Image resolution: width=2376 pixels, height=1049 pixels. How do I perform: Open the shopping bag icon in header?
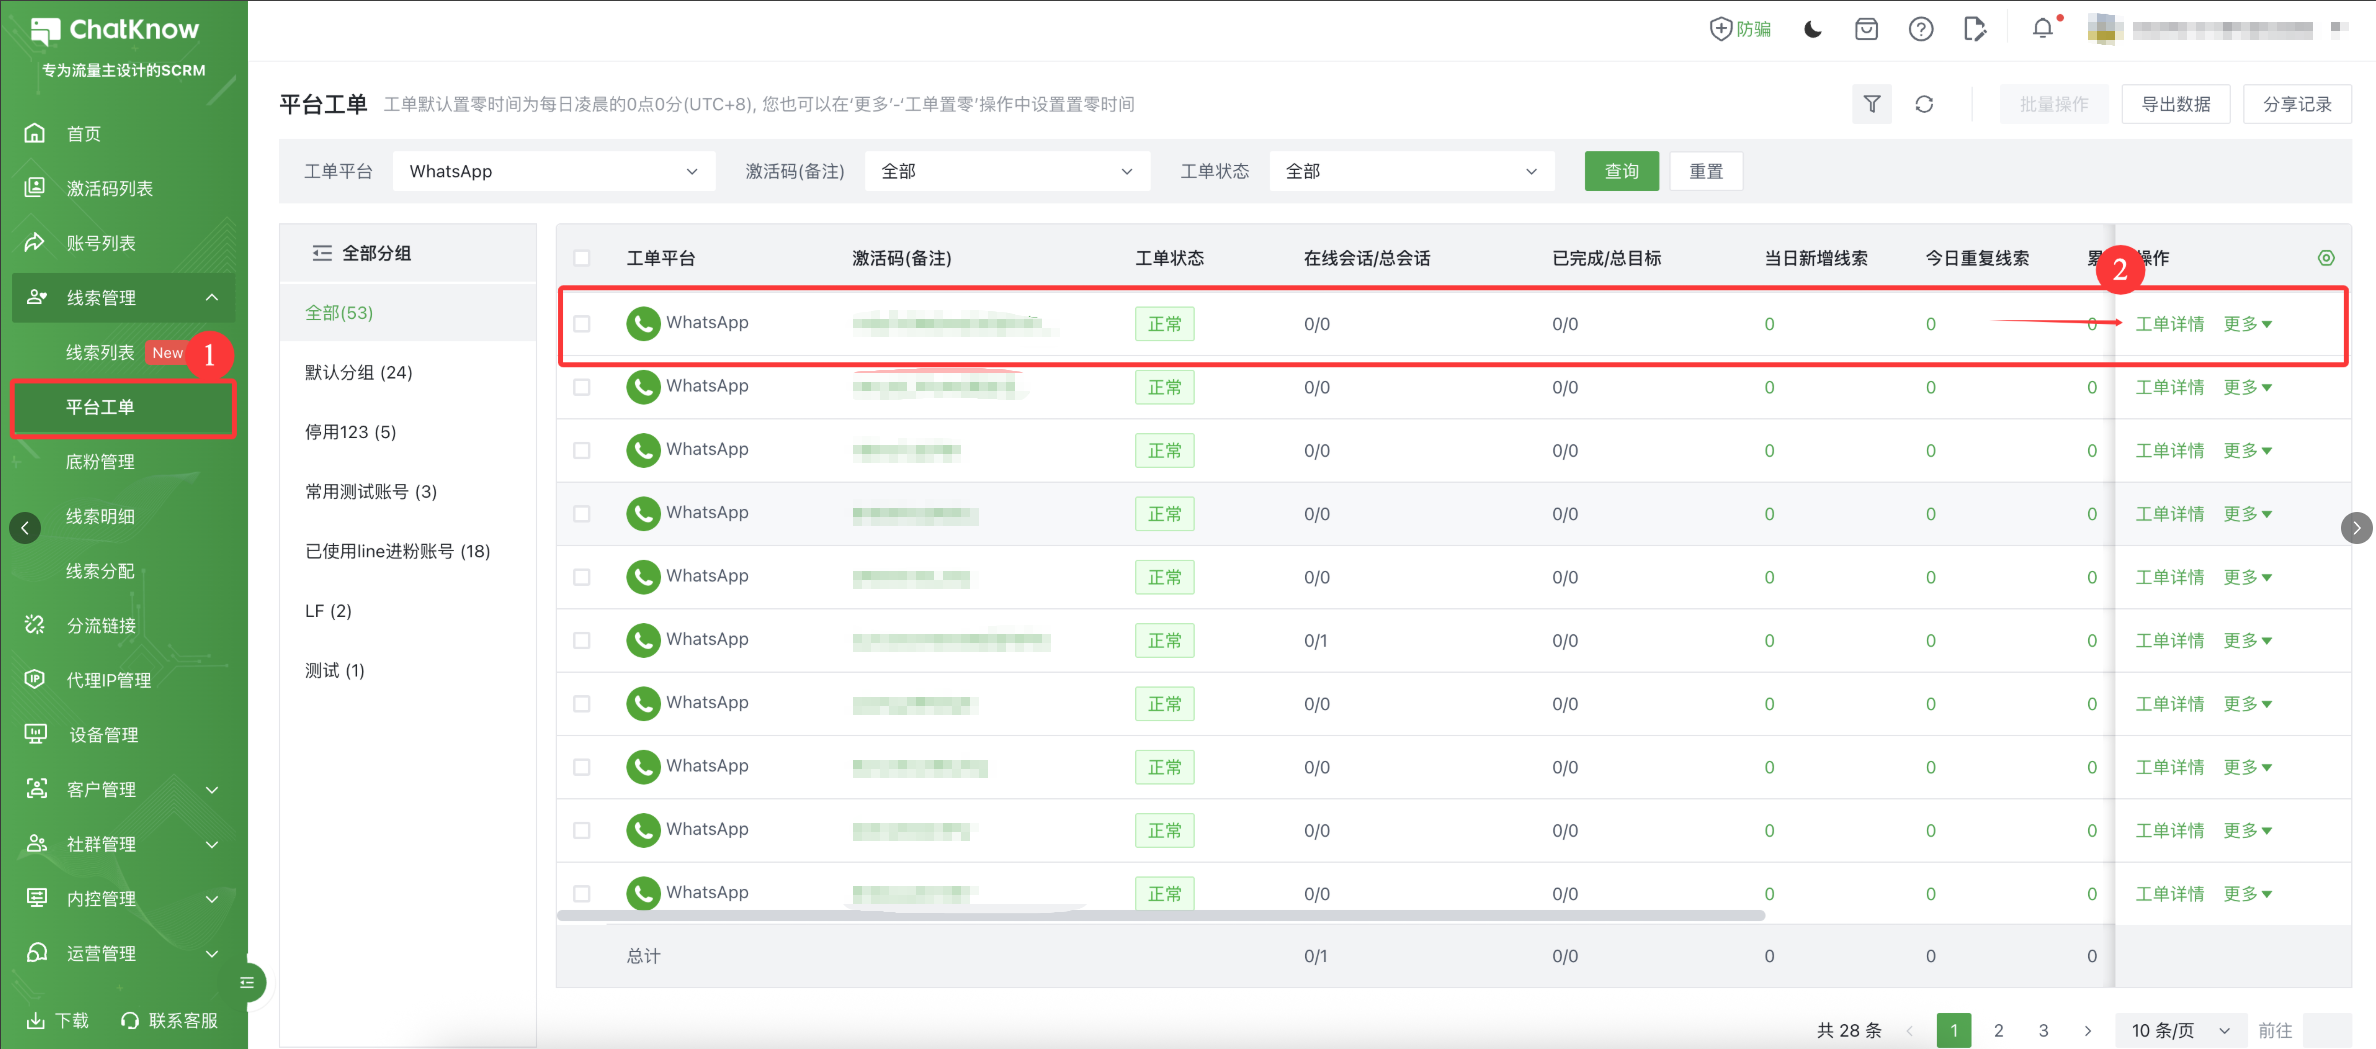[1866, 30]
